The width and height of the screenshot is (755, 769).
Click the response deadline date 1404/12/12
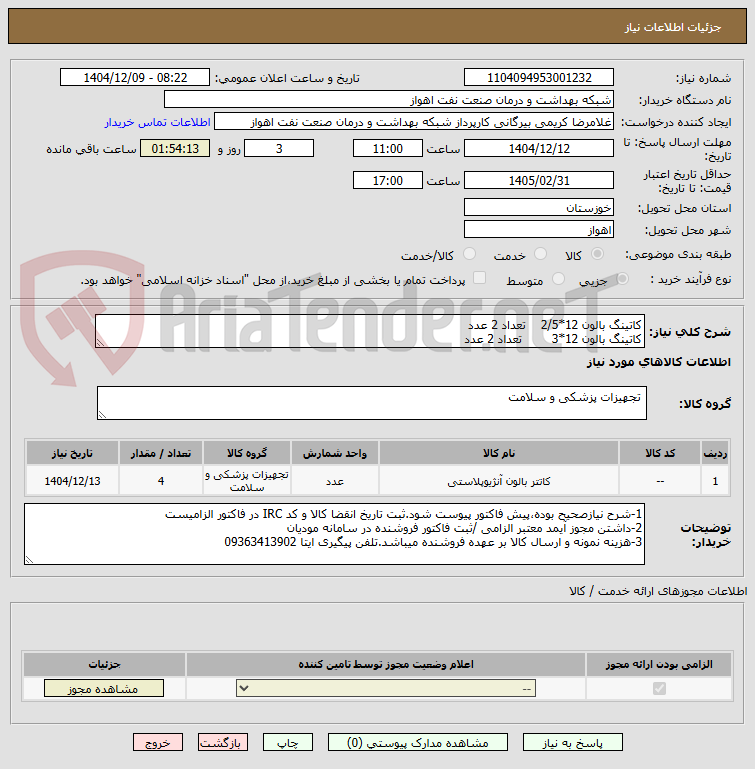(x=539, y=148)
